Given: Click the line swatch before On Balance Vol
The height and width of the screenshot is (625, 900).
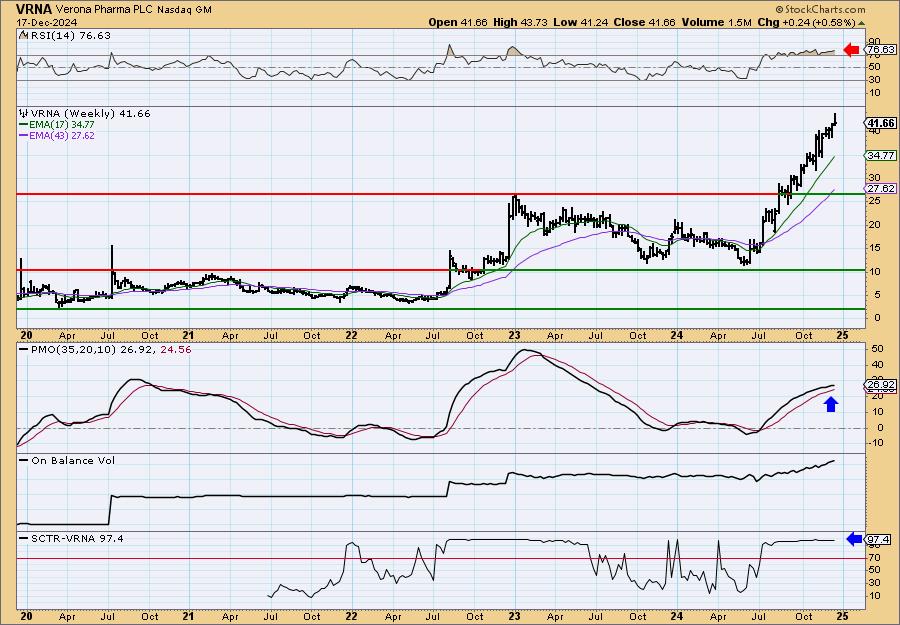Looking at the screenshot, I should pyautogui.click(x=24, y=460).
